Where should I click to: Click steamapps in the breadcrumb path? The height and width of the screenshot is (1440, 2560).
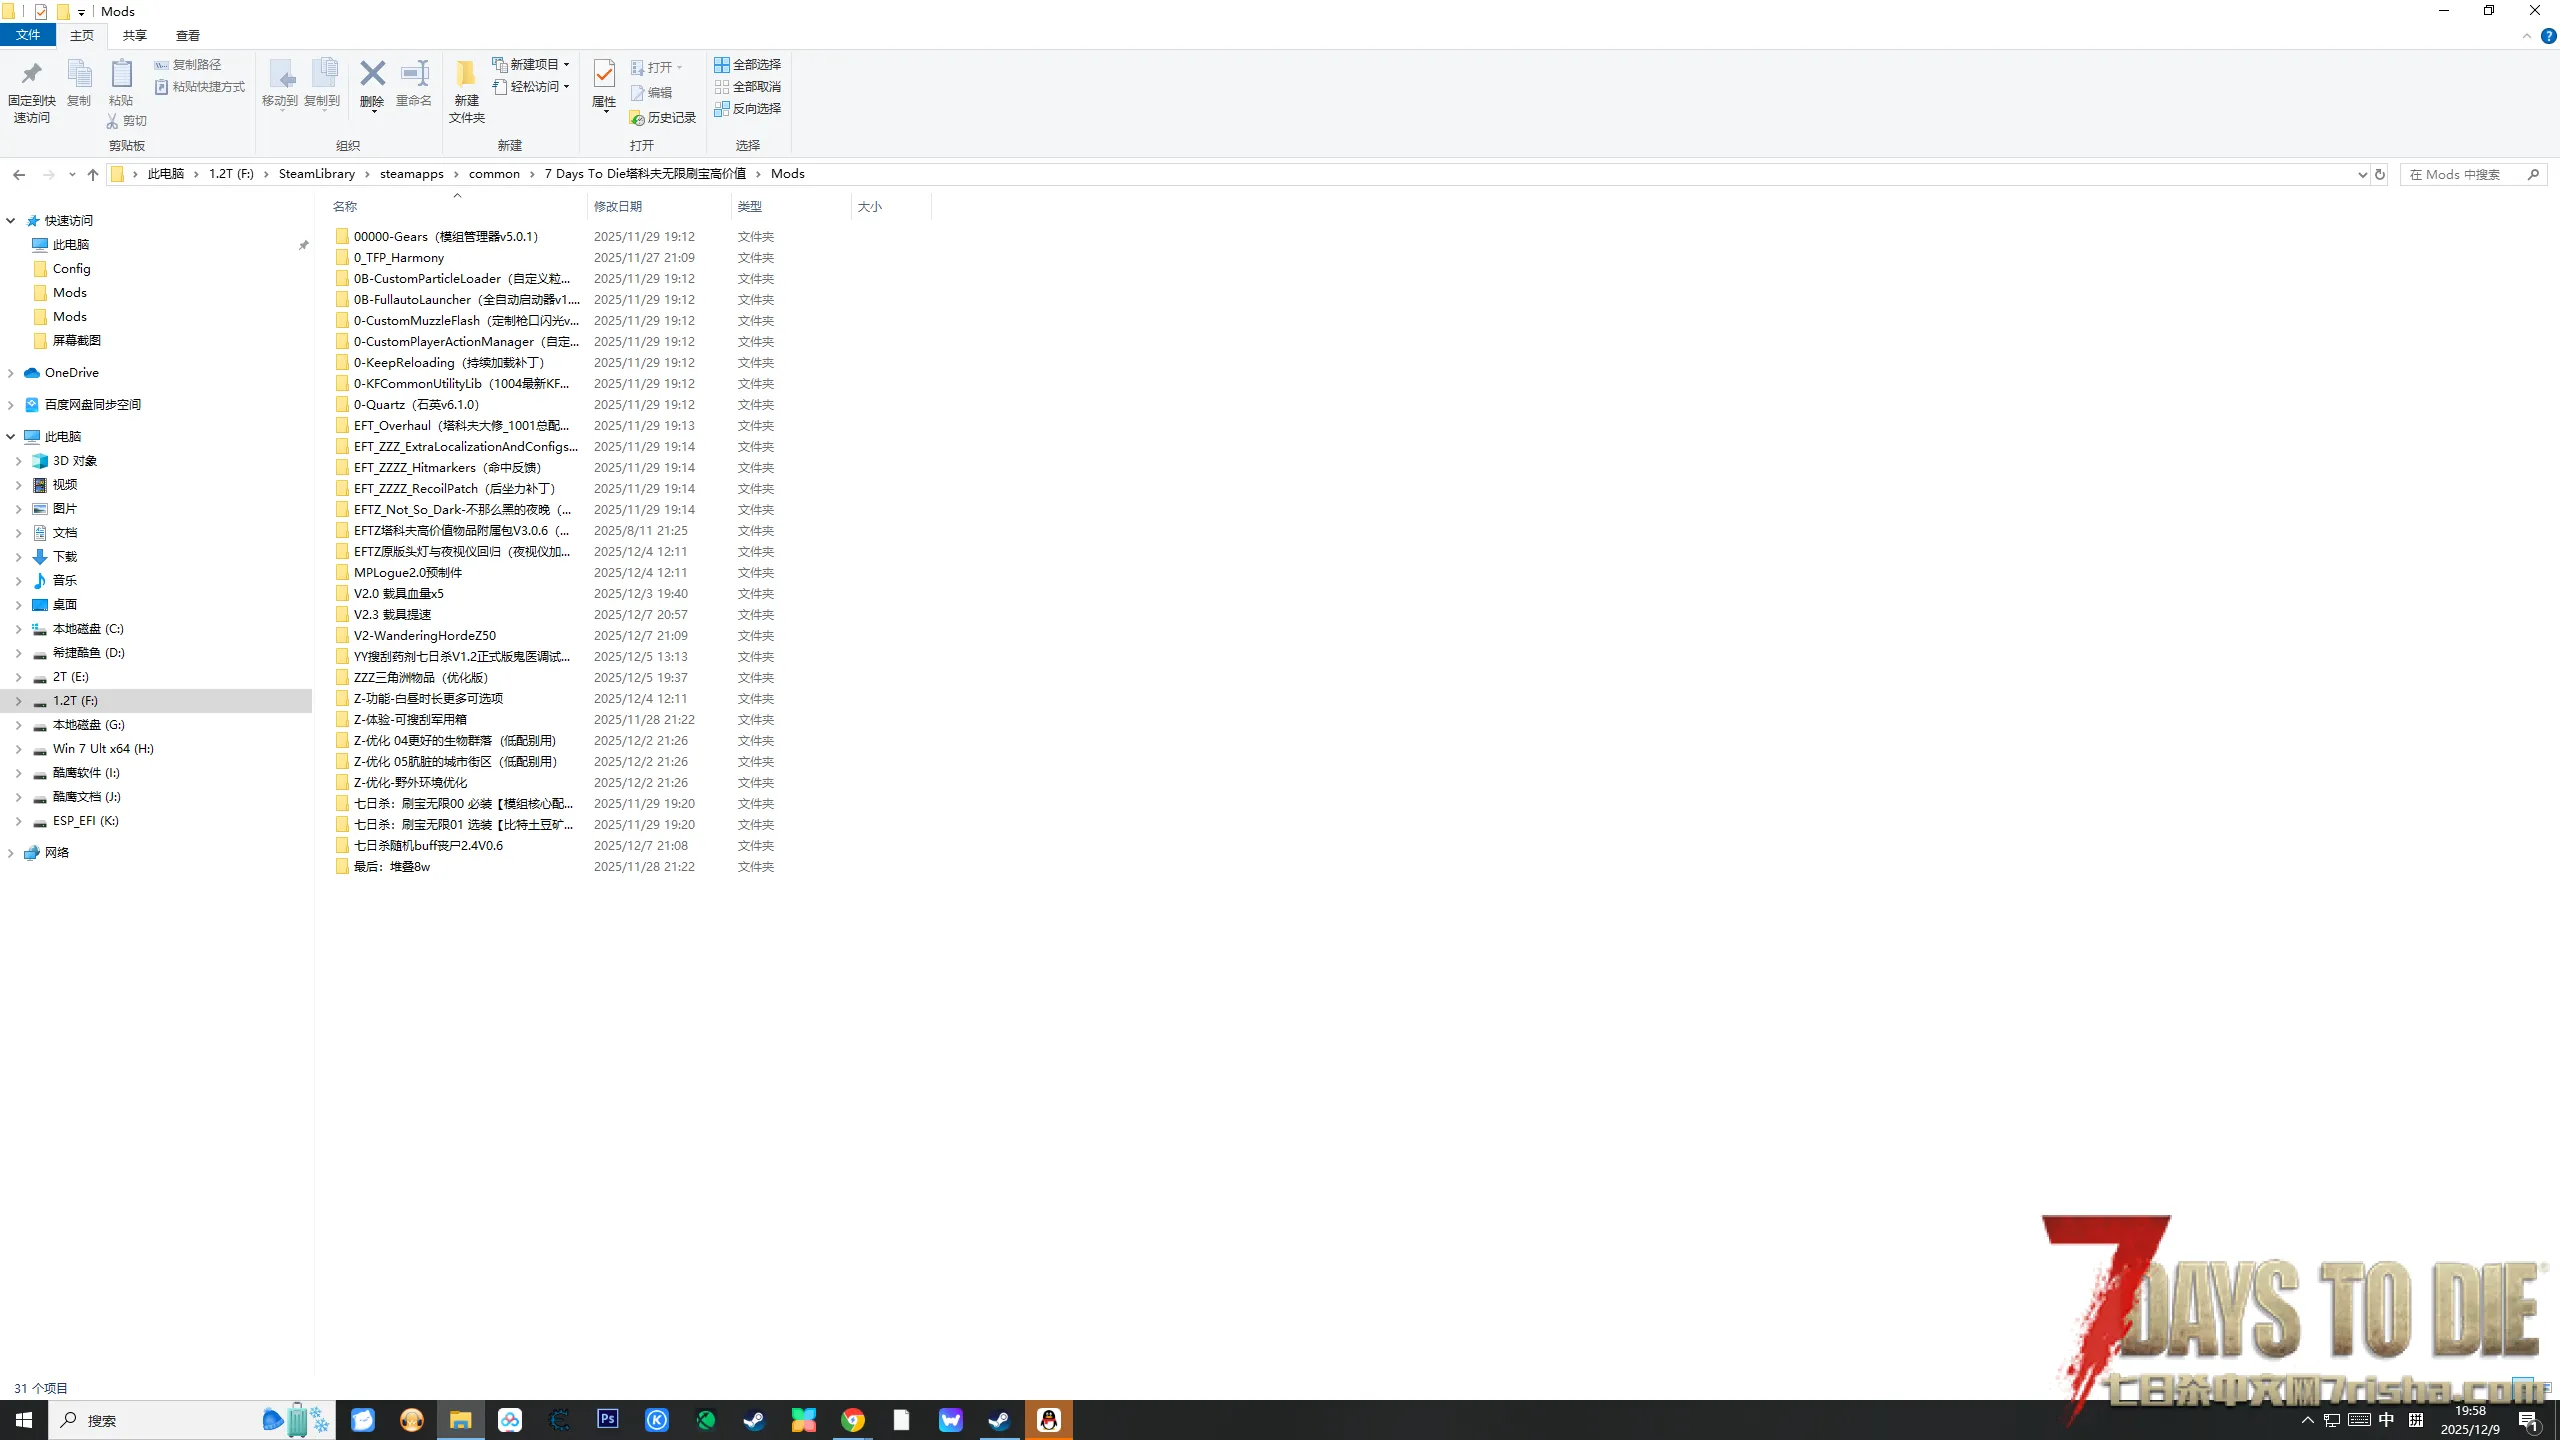(411, 174)
